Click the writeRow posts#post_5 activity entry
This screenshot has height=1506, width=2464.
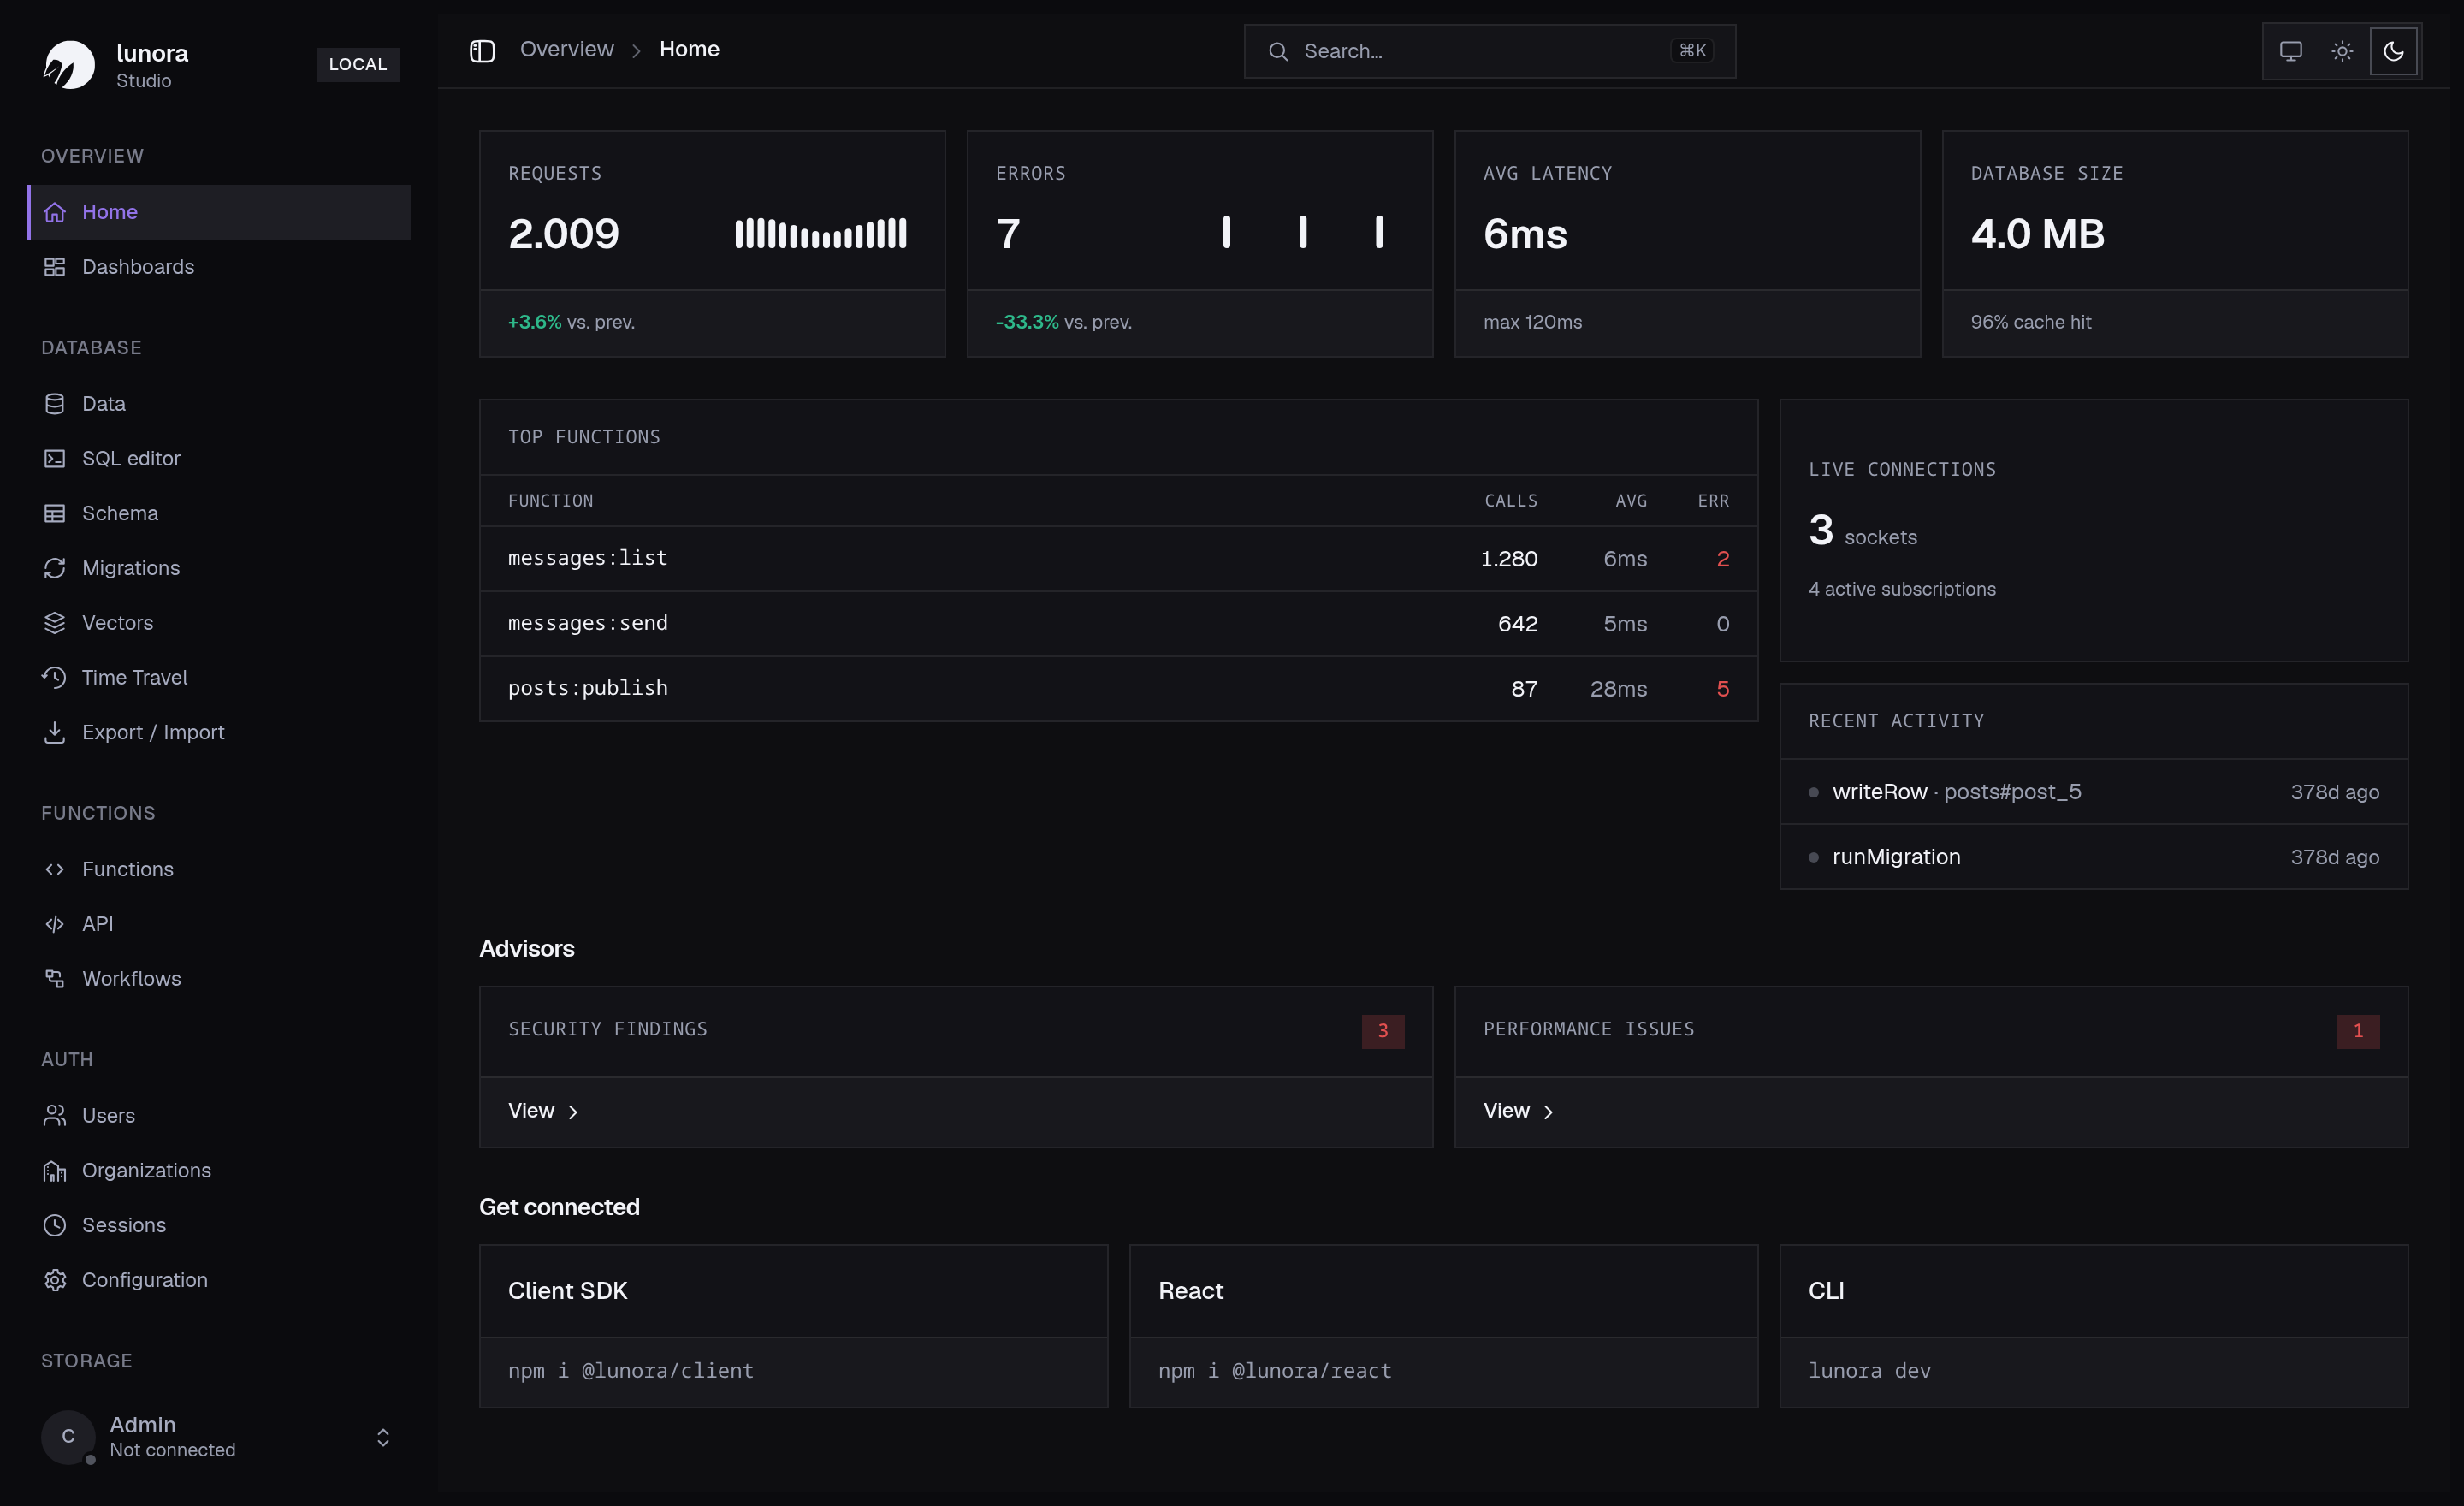point(2094,792)
